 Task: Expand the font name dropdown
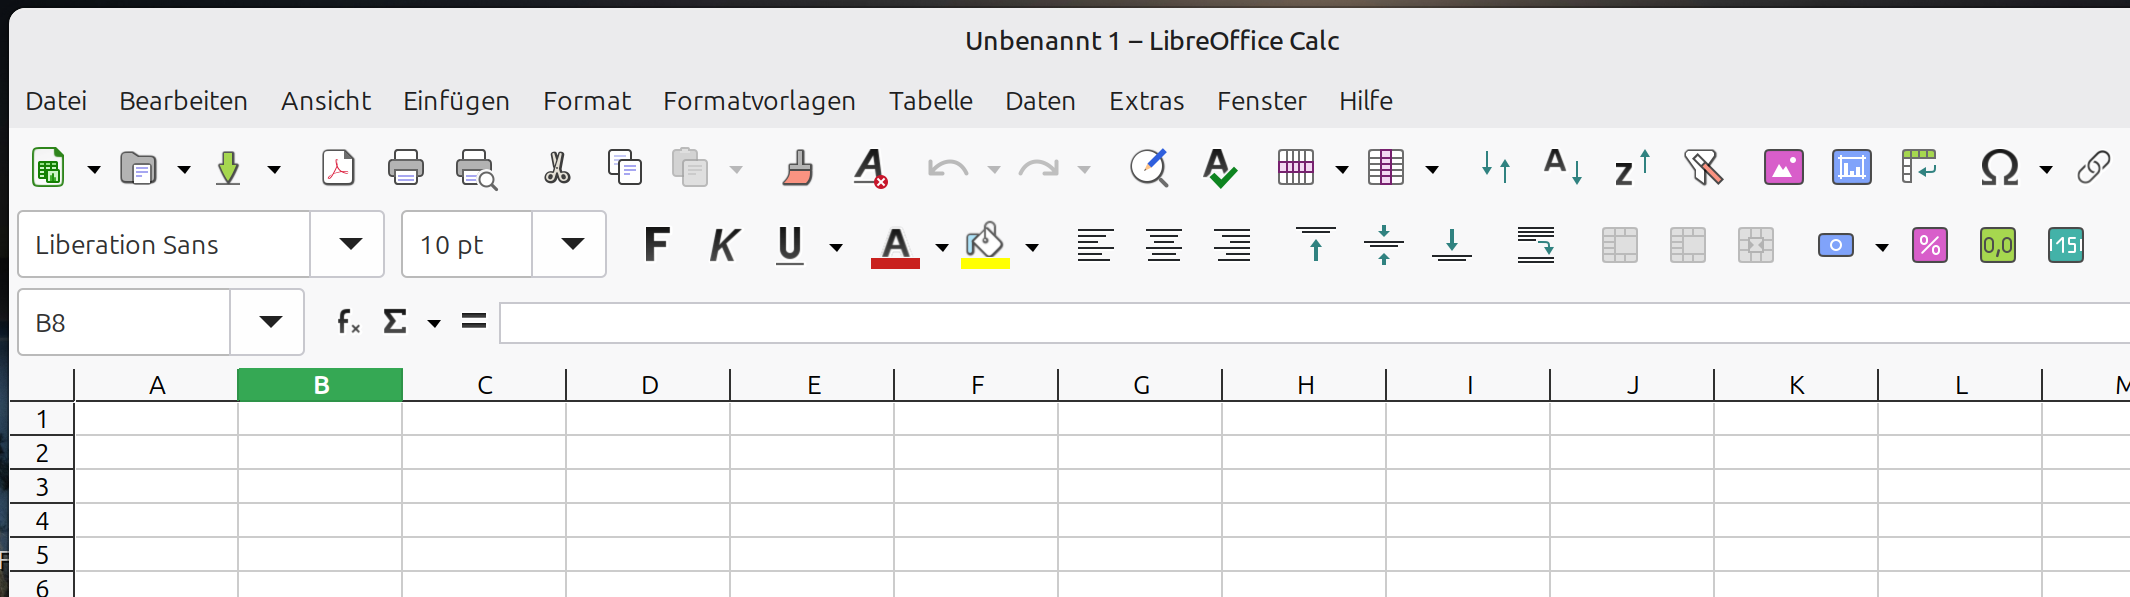(x=349, y=245)
